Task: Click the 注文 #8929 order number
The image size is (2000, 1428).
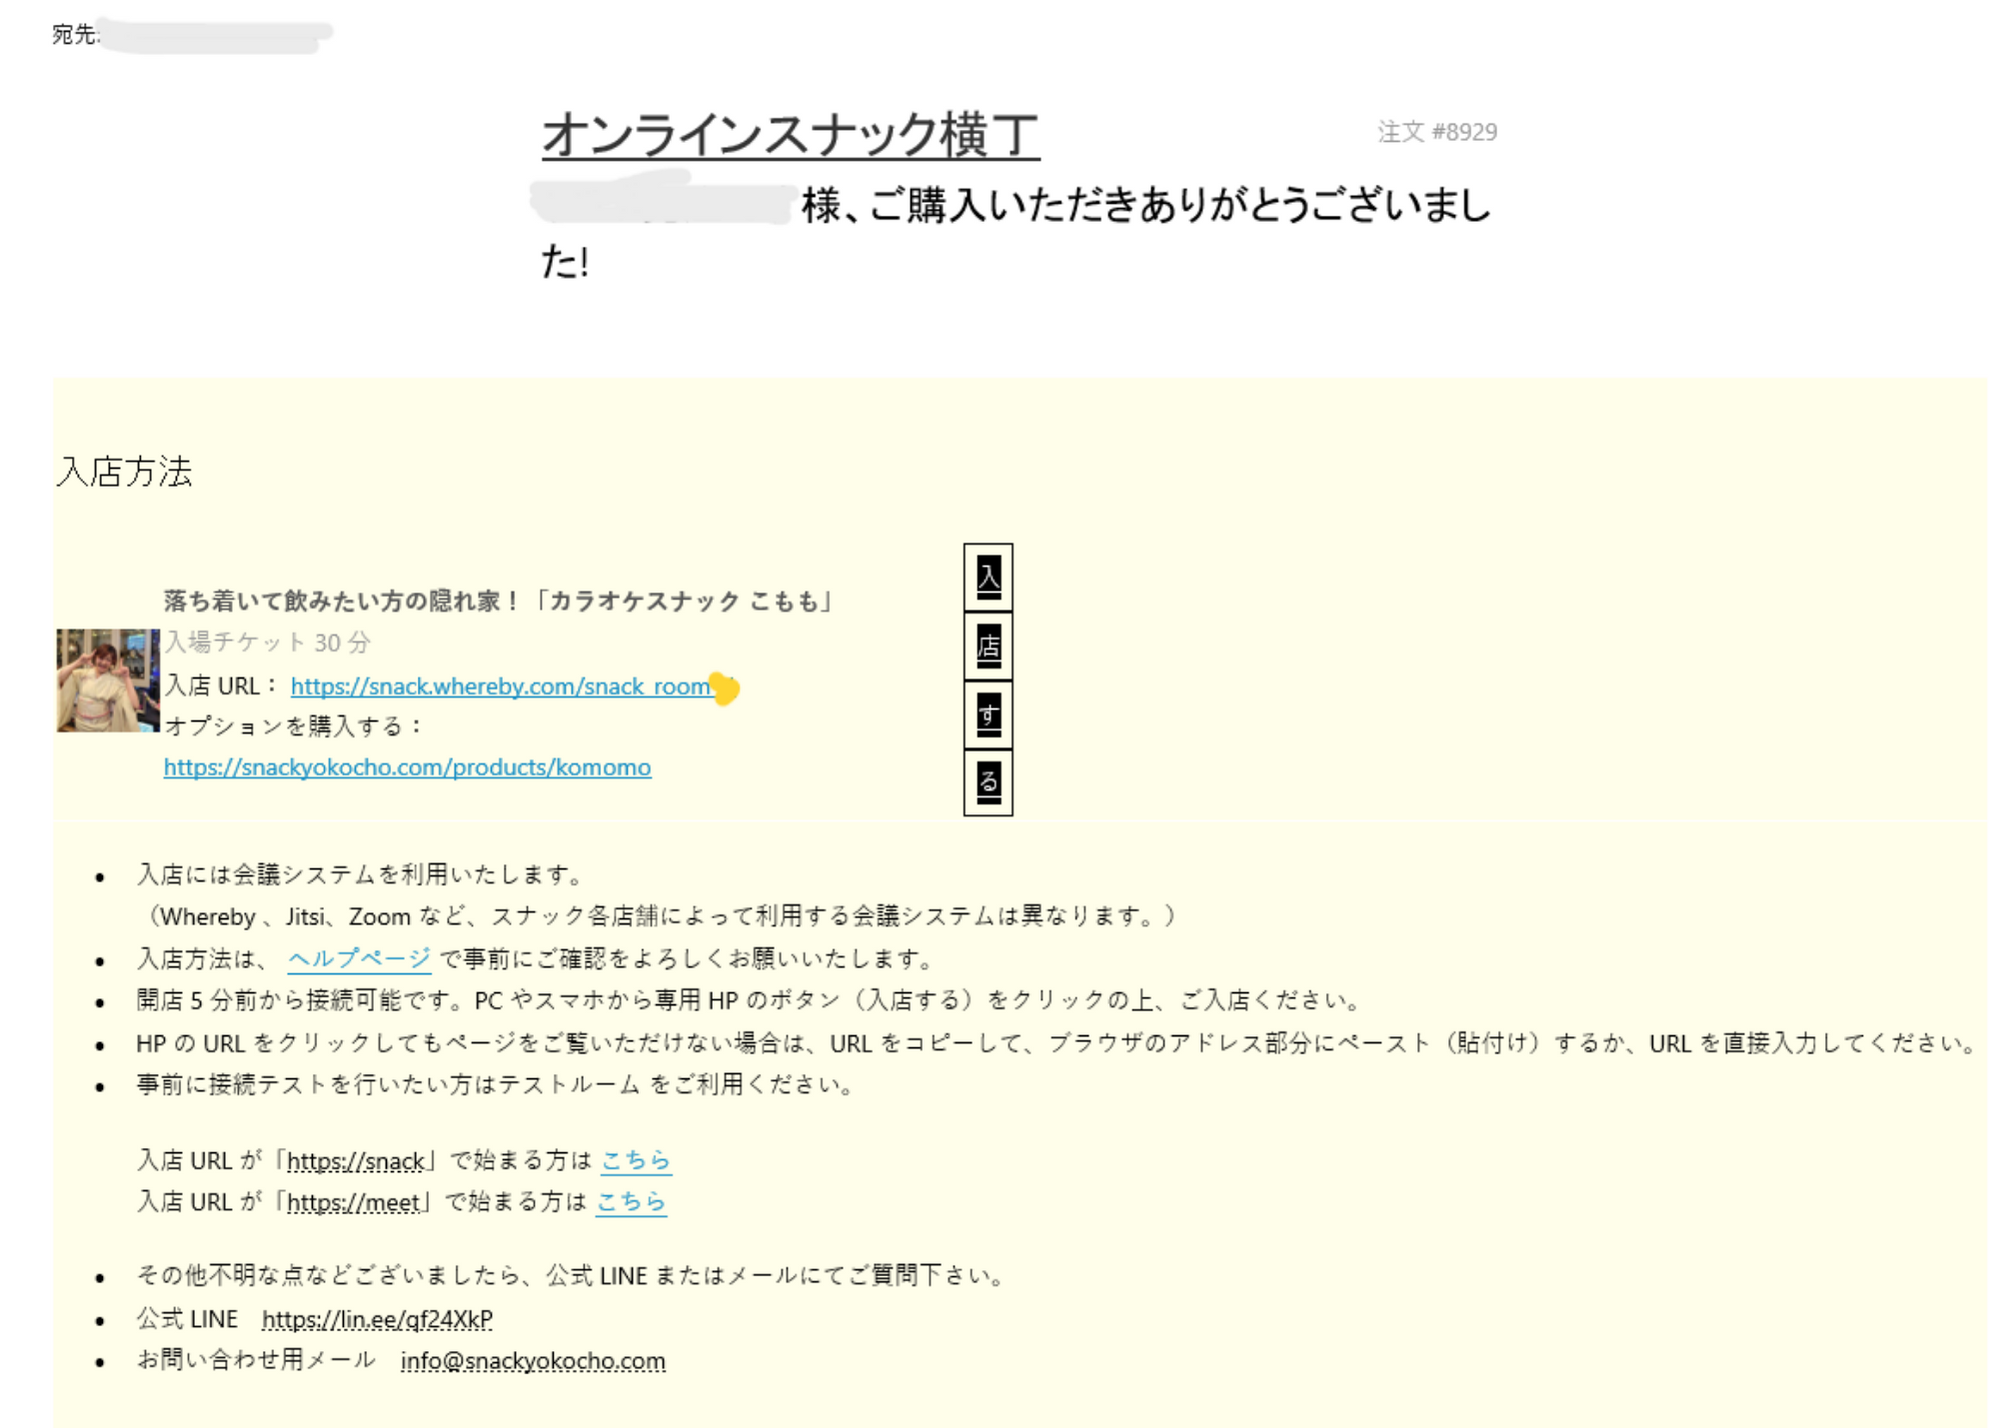Action: pyautogui.click(x=1436, y=132)
